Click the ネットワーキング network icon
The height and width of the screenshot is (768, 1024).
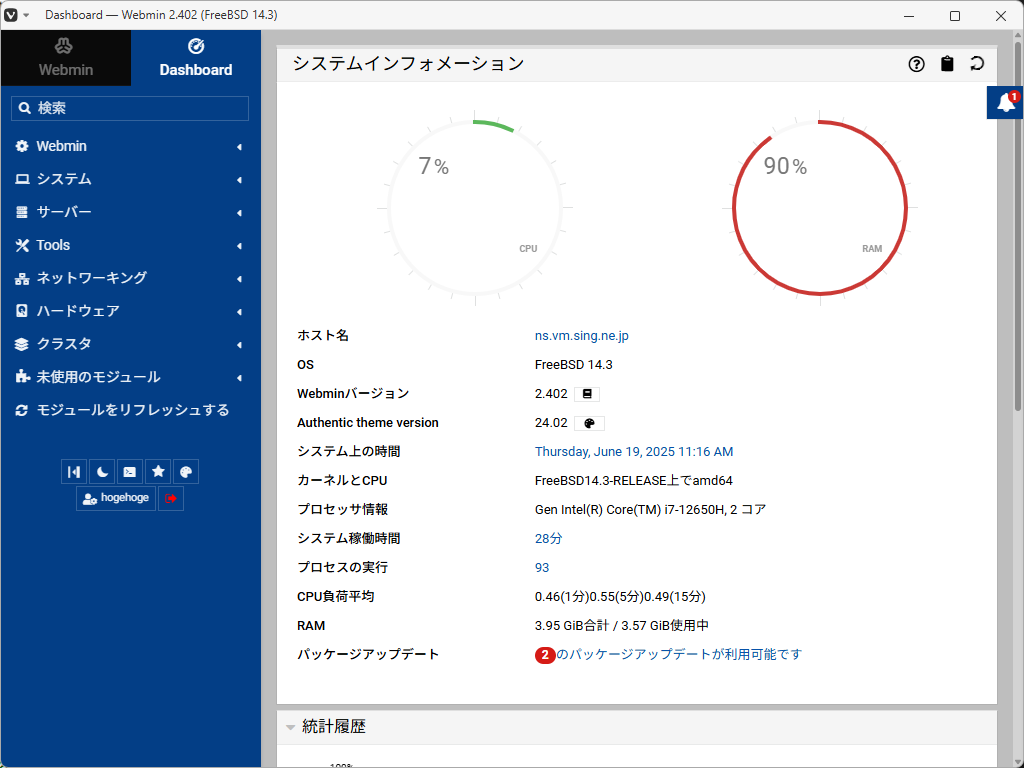point(22,279)
